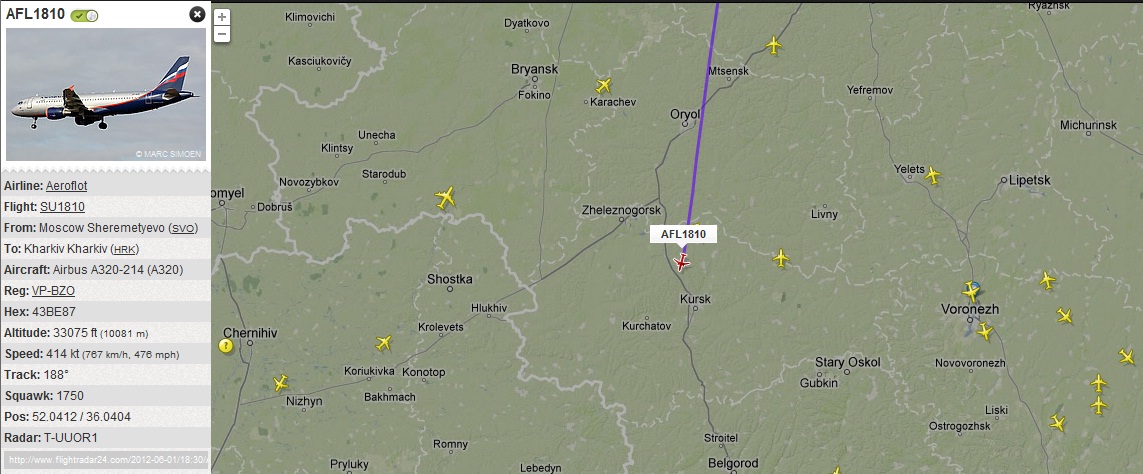Zoom out the map with minus button
Viewport: 1143px width, 474px height.
[x=222, y=34]
